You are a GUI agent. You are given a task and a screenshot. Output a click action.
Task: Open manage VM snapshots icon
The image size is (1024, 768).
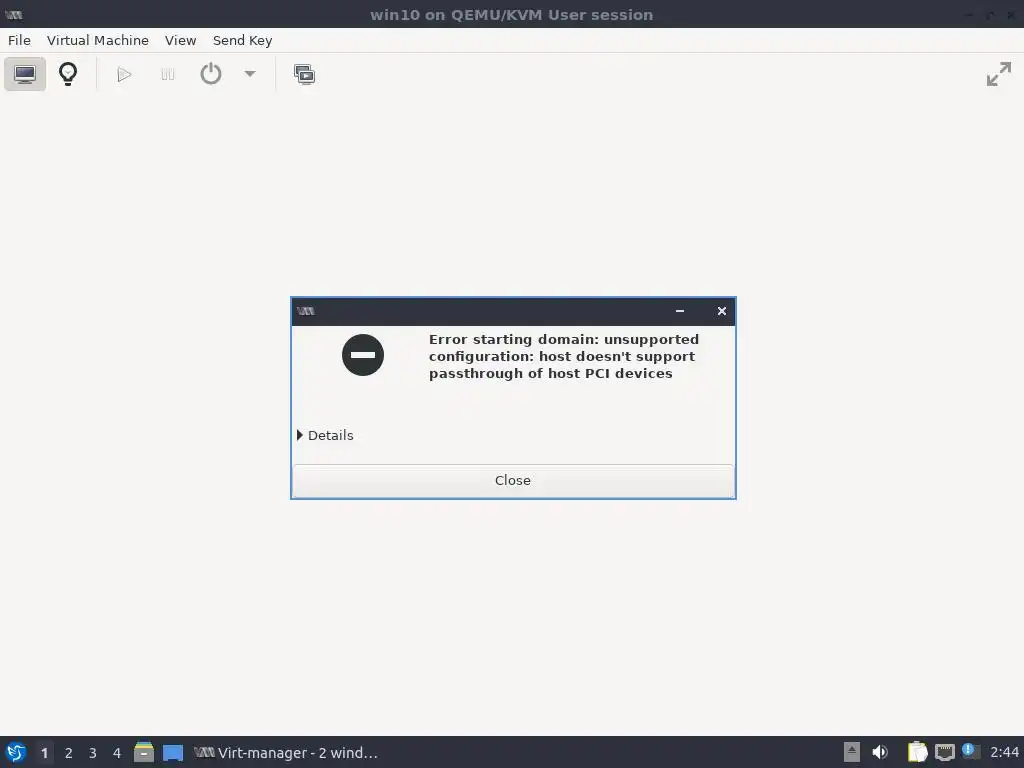[304, 74]
